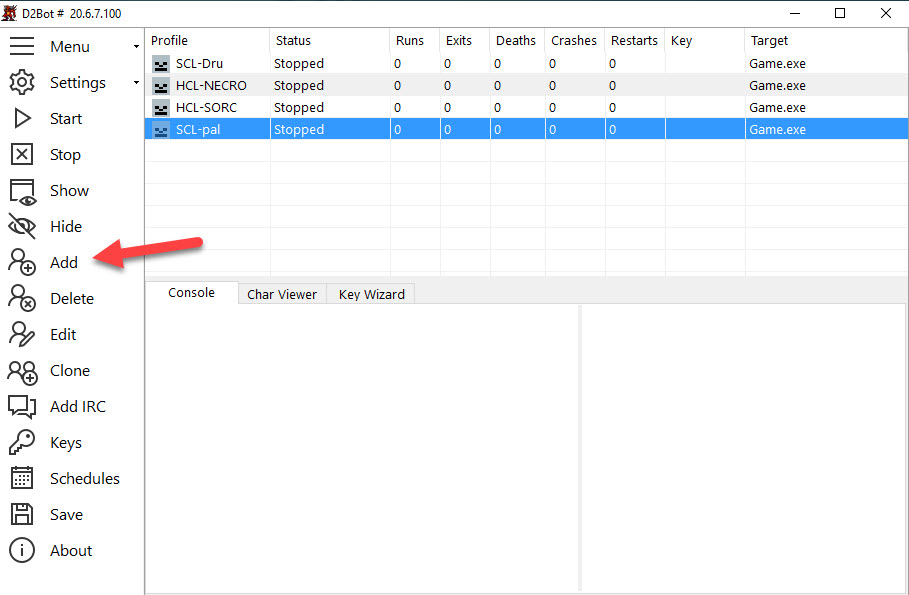Click the Deaths column header
Image resolution: width=909 pixels, height=595 pixels.
(x=517, y=41)
